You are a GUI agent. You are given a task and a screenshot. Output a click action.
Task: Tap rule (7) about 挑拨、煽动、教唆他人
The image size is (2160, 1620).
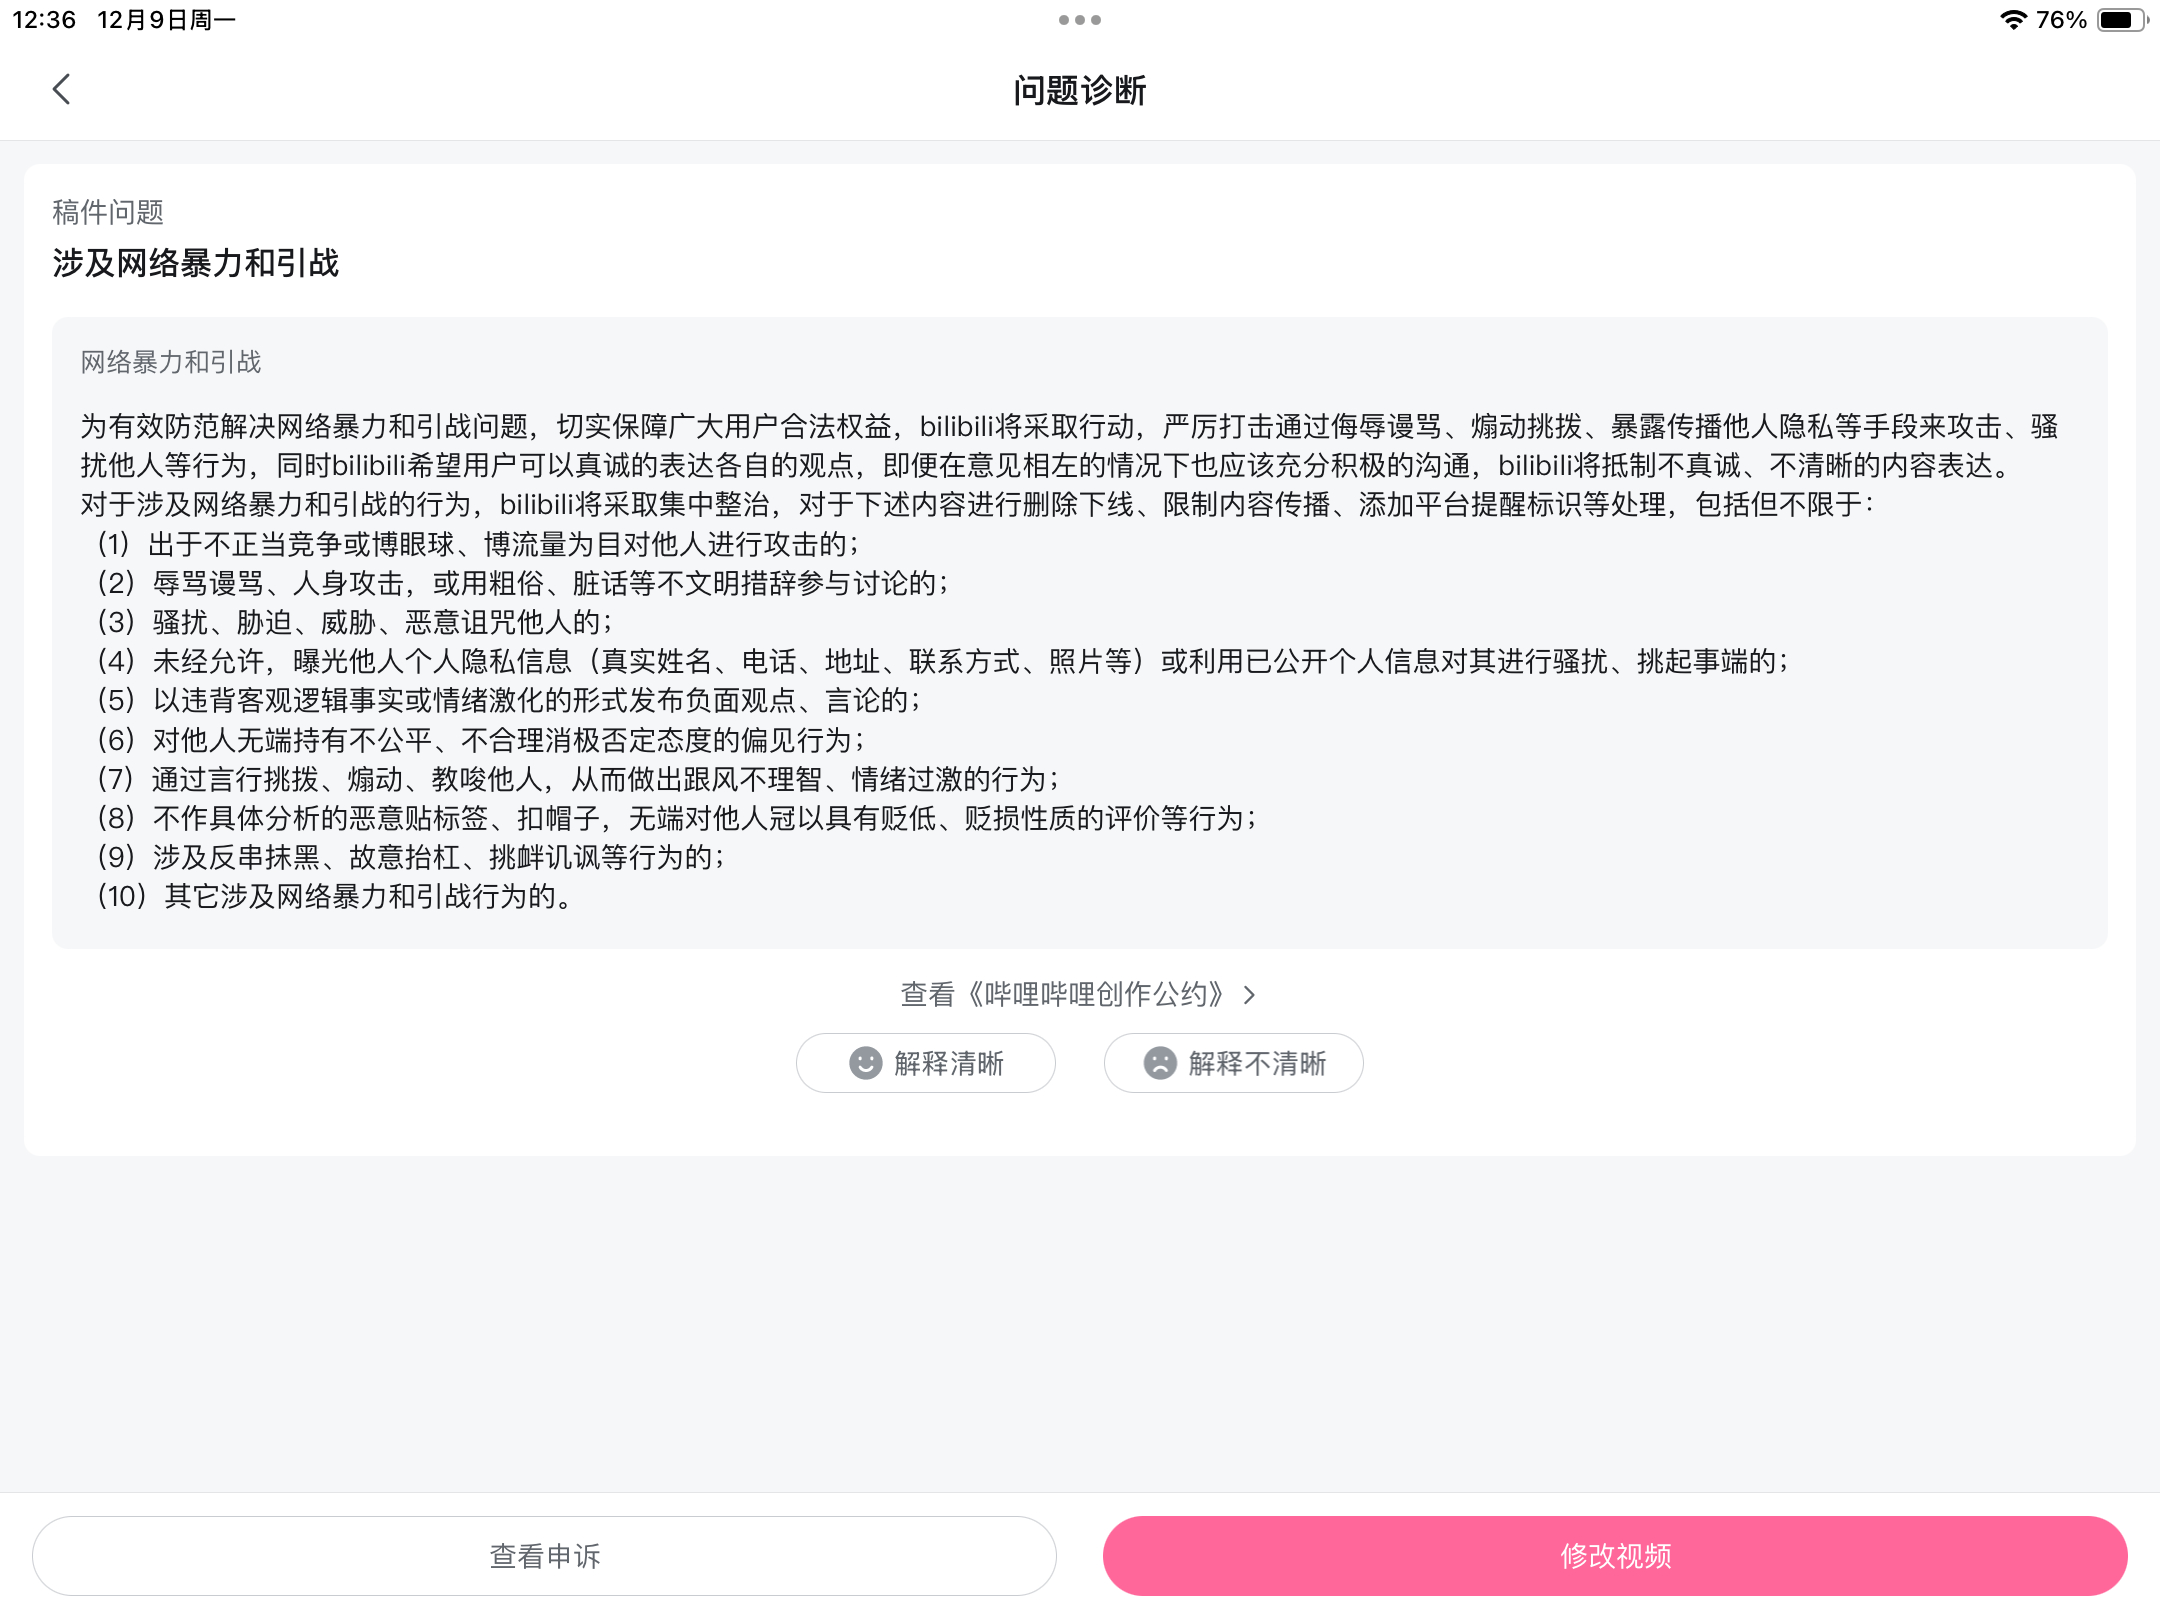pyautogui.click(x=578, y=779)
